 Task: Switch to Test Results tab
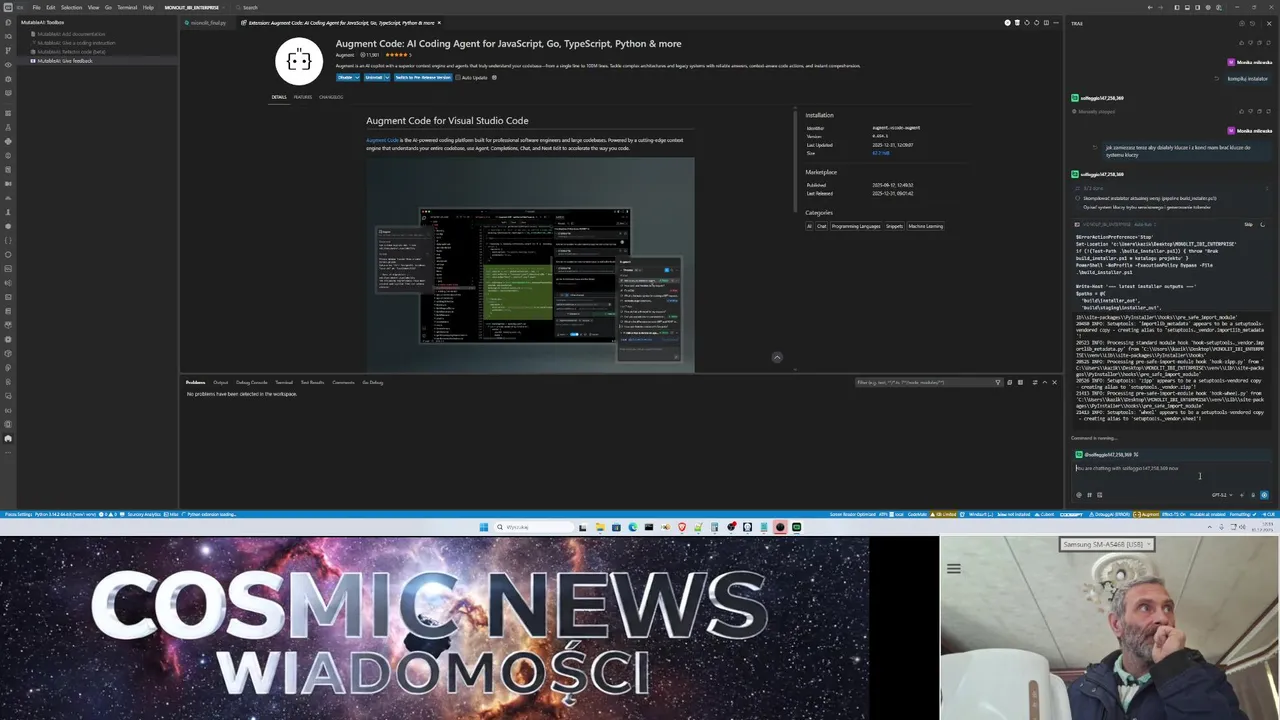[312, 382]
